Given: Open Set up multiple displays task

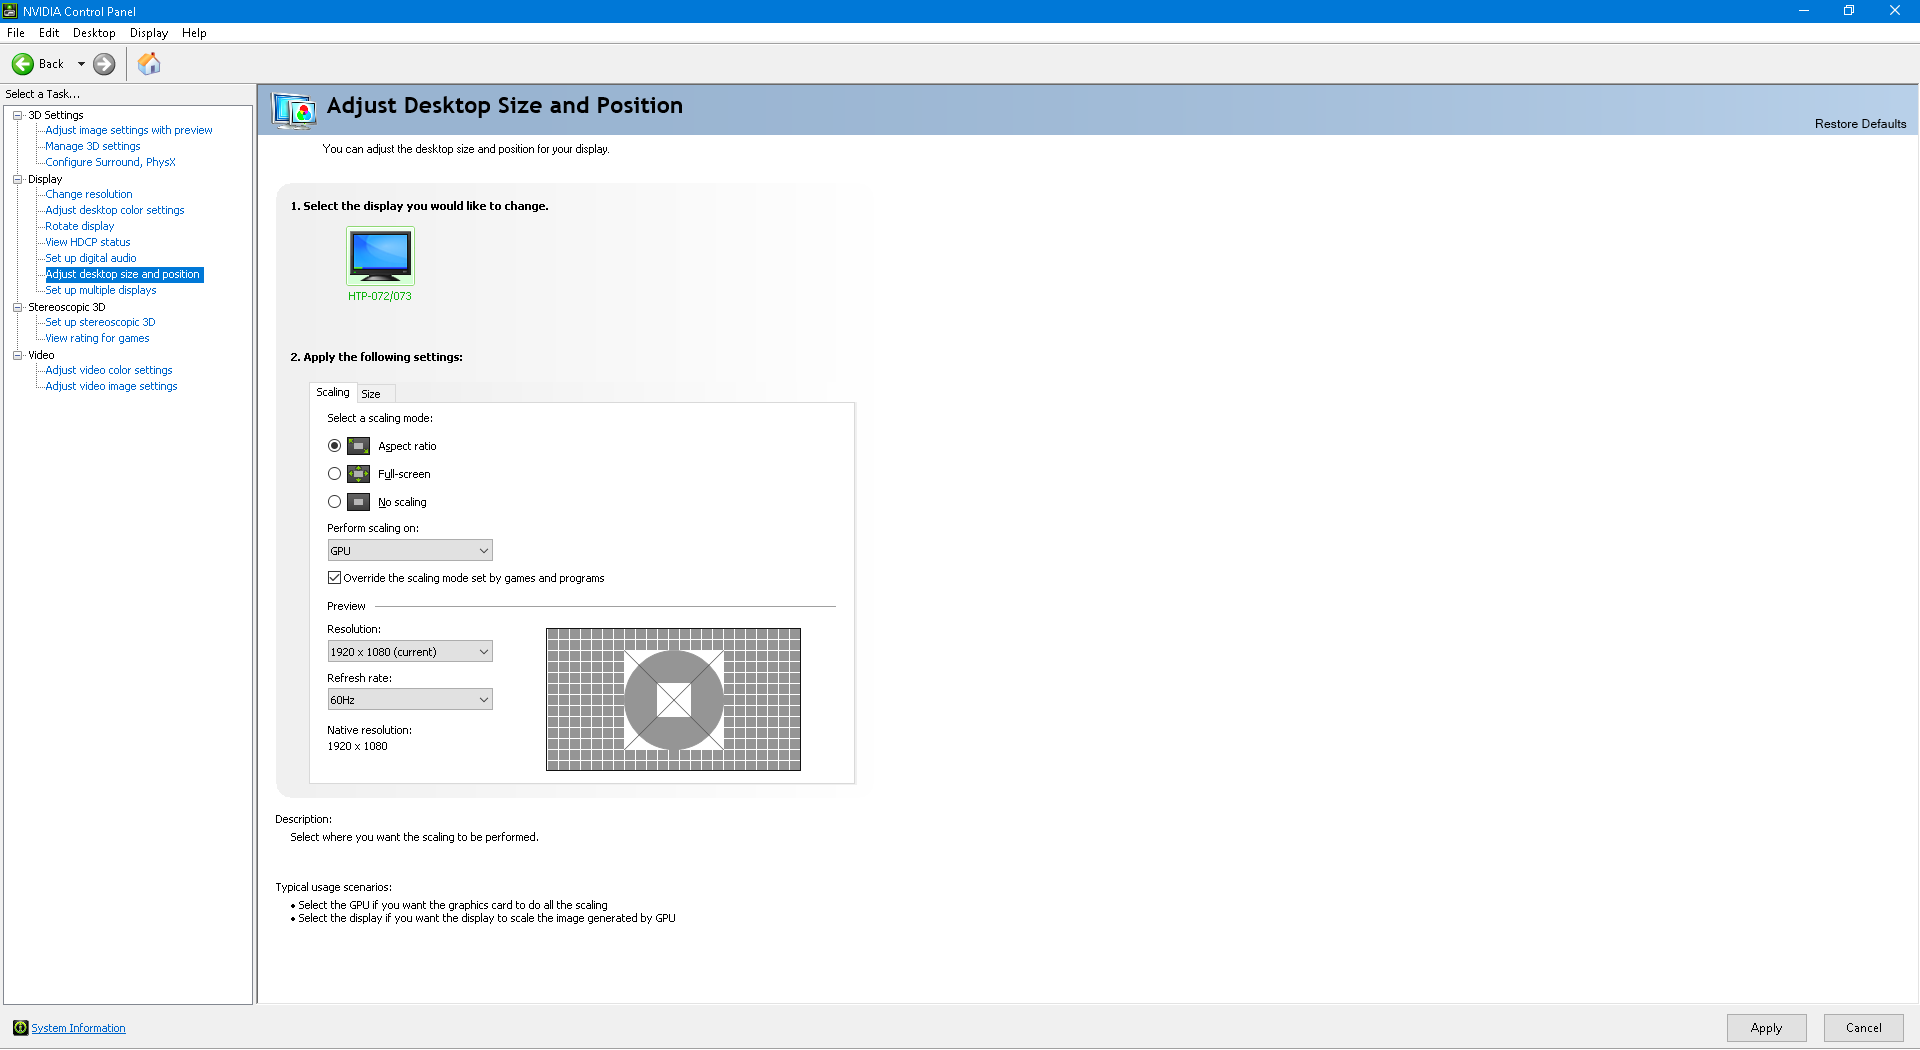Looking at the screenshot, I should coord(101,290).
